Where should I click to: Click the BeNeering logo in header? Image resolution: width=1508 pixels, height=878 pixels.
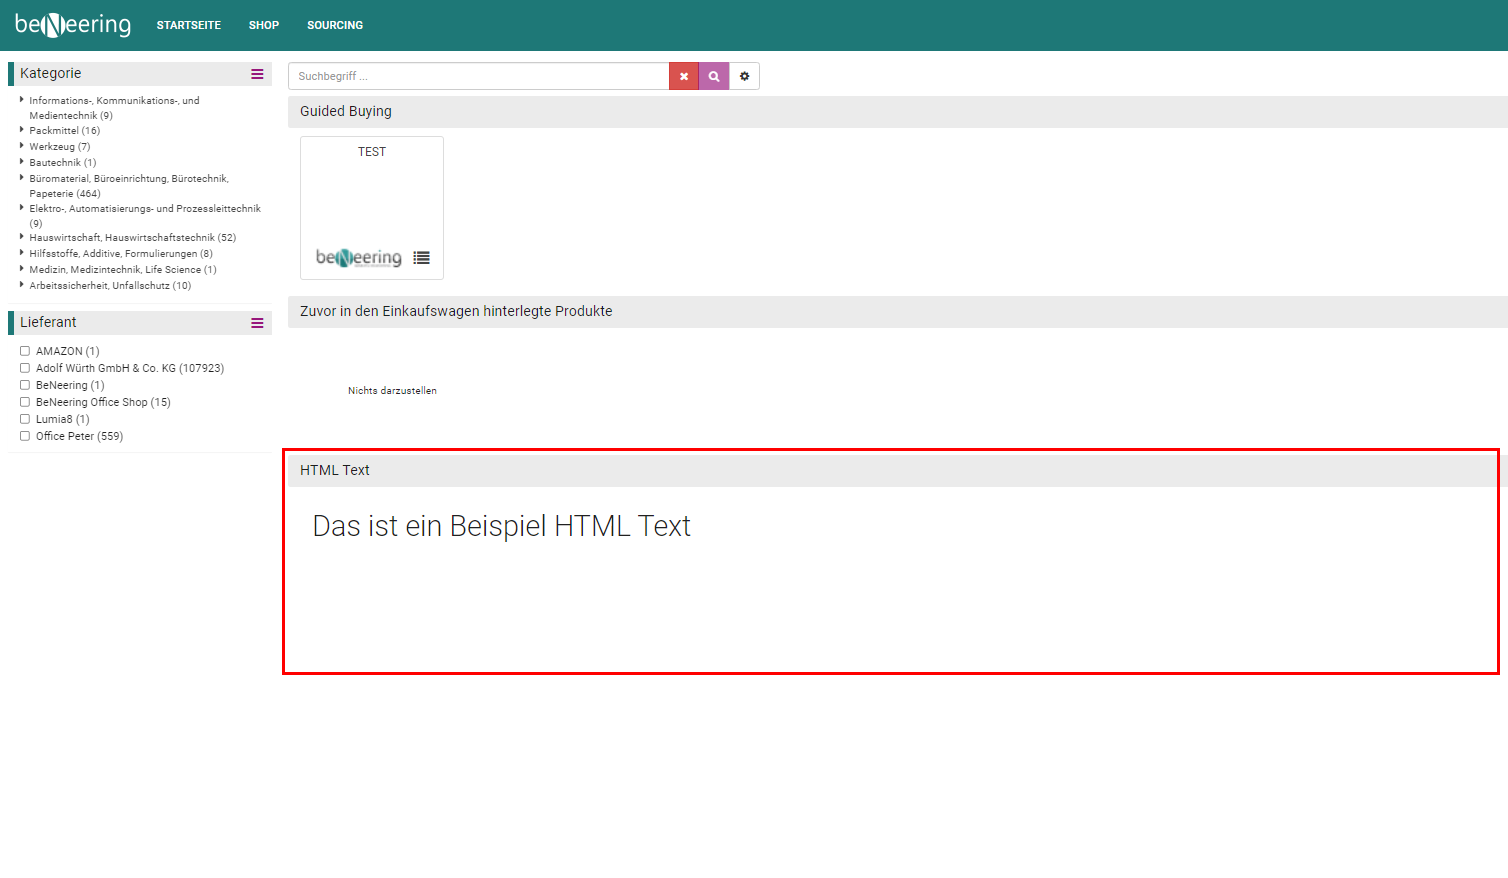pos(73,25)
